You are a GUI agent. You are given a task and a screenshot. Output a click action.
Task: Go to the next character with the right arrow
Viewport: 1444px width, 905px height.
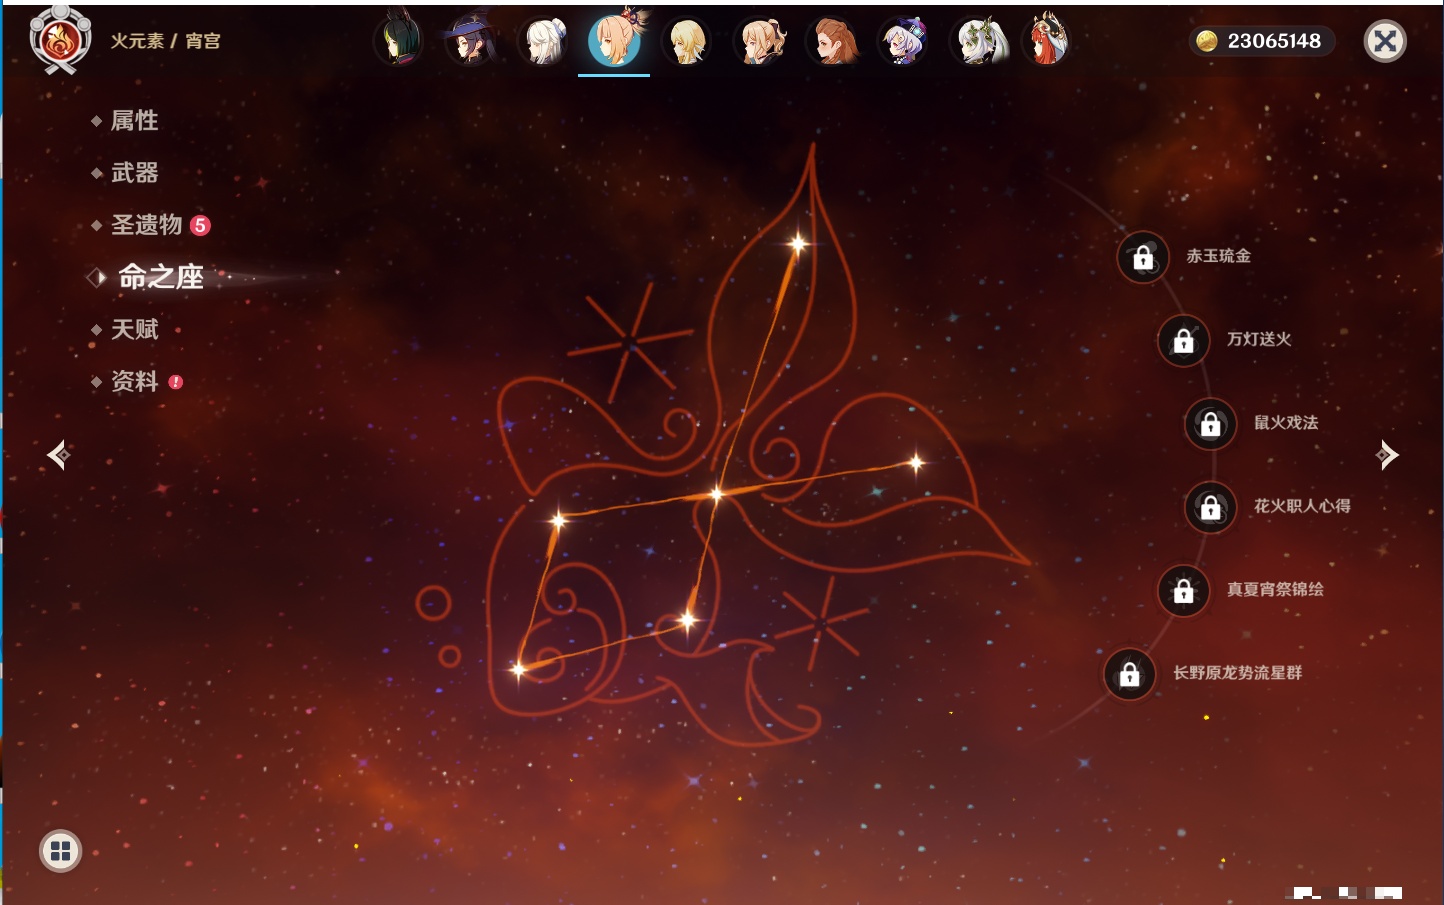coord(1386,455)
